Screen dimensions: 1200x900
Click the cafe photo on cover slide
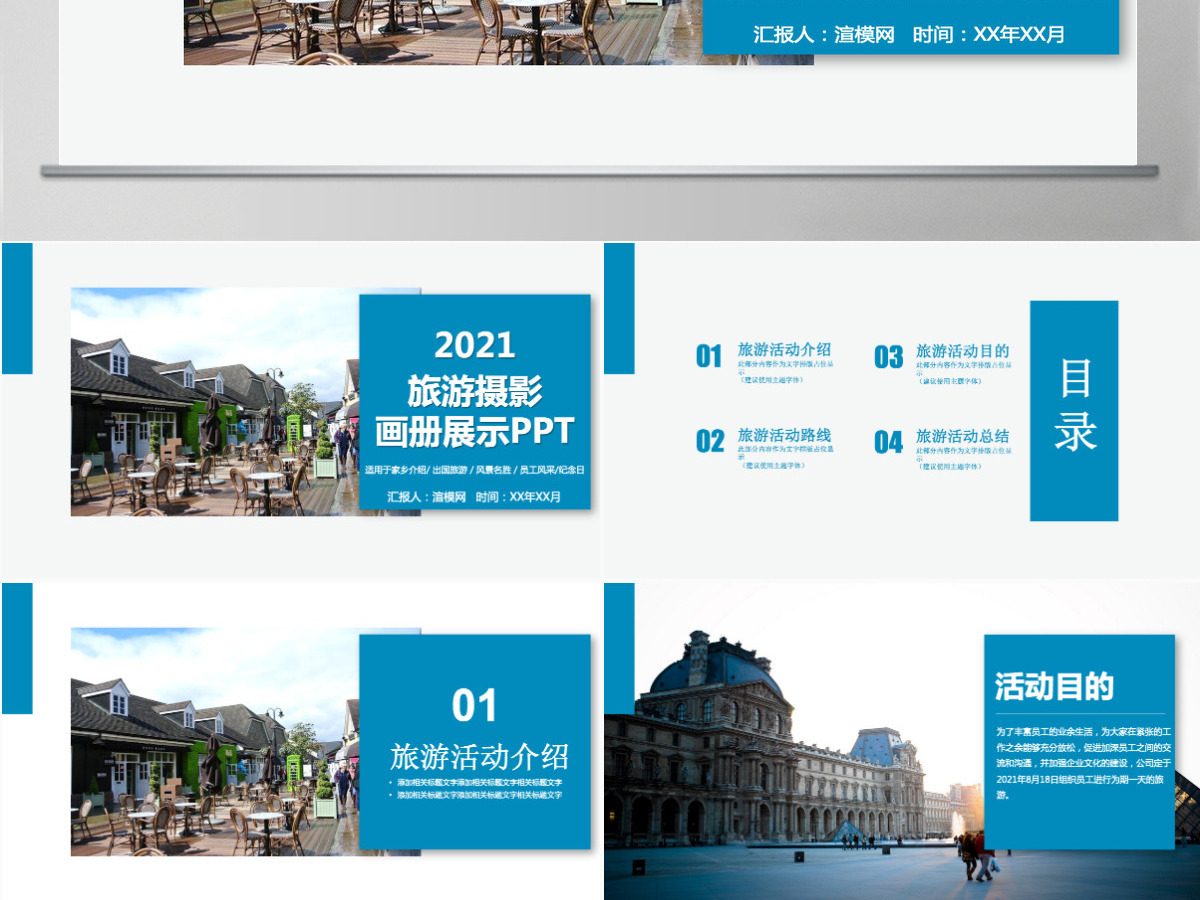(215, 402)
